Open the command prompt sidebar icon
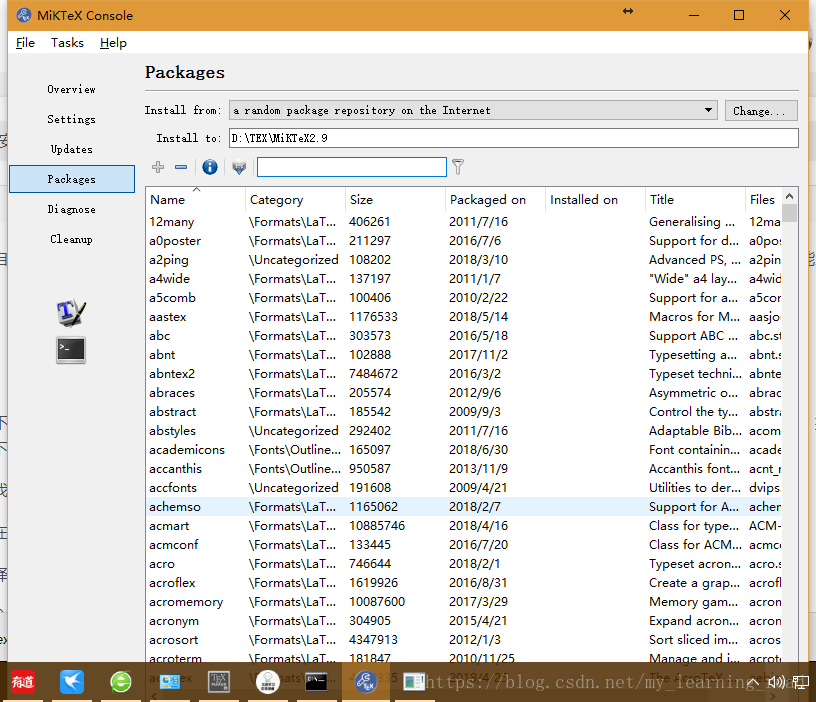The height and width of the screenshot is (702, 816). tap(71, 350)
